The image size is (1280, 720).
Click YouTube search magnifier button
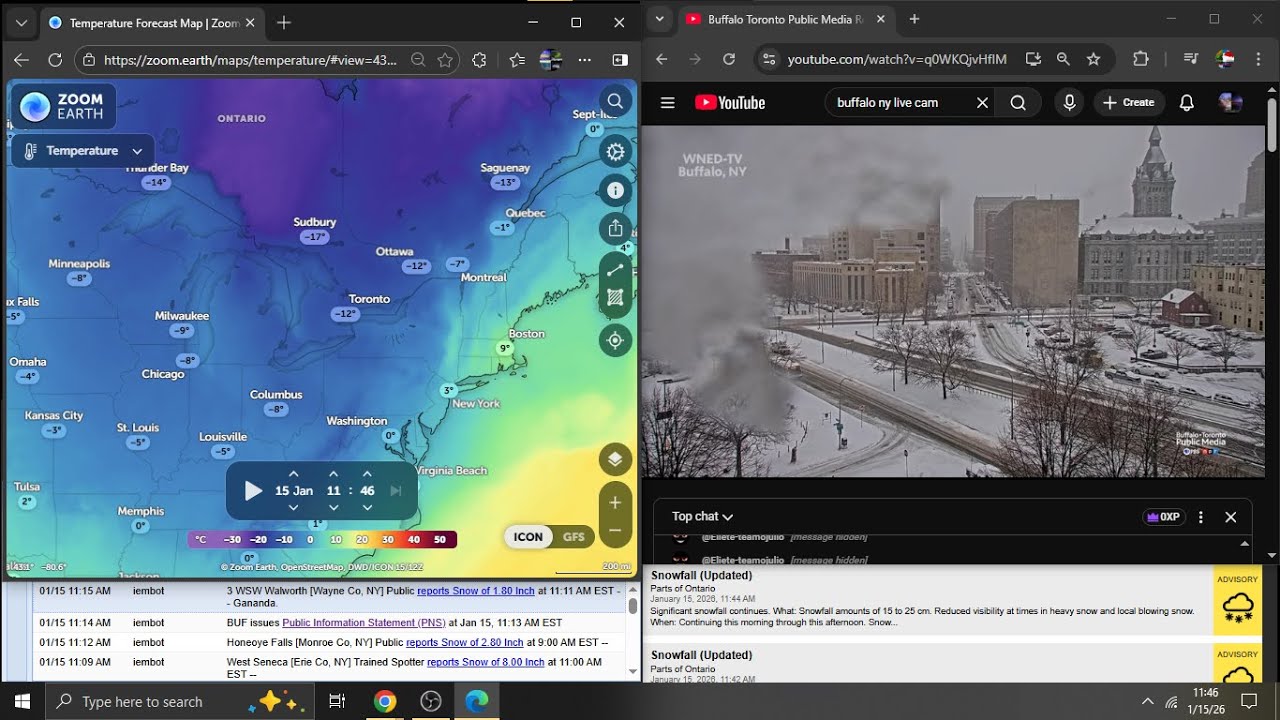click(x=1018, y=102)
